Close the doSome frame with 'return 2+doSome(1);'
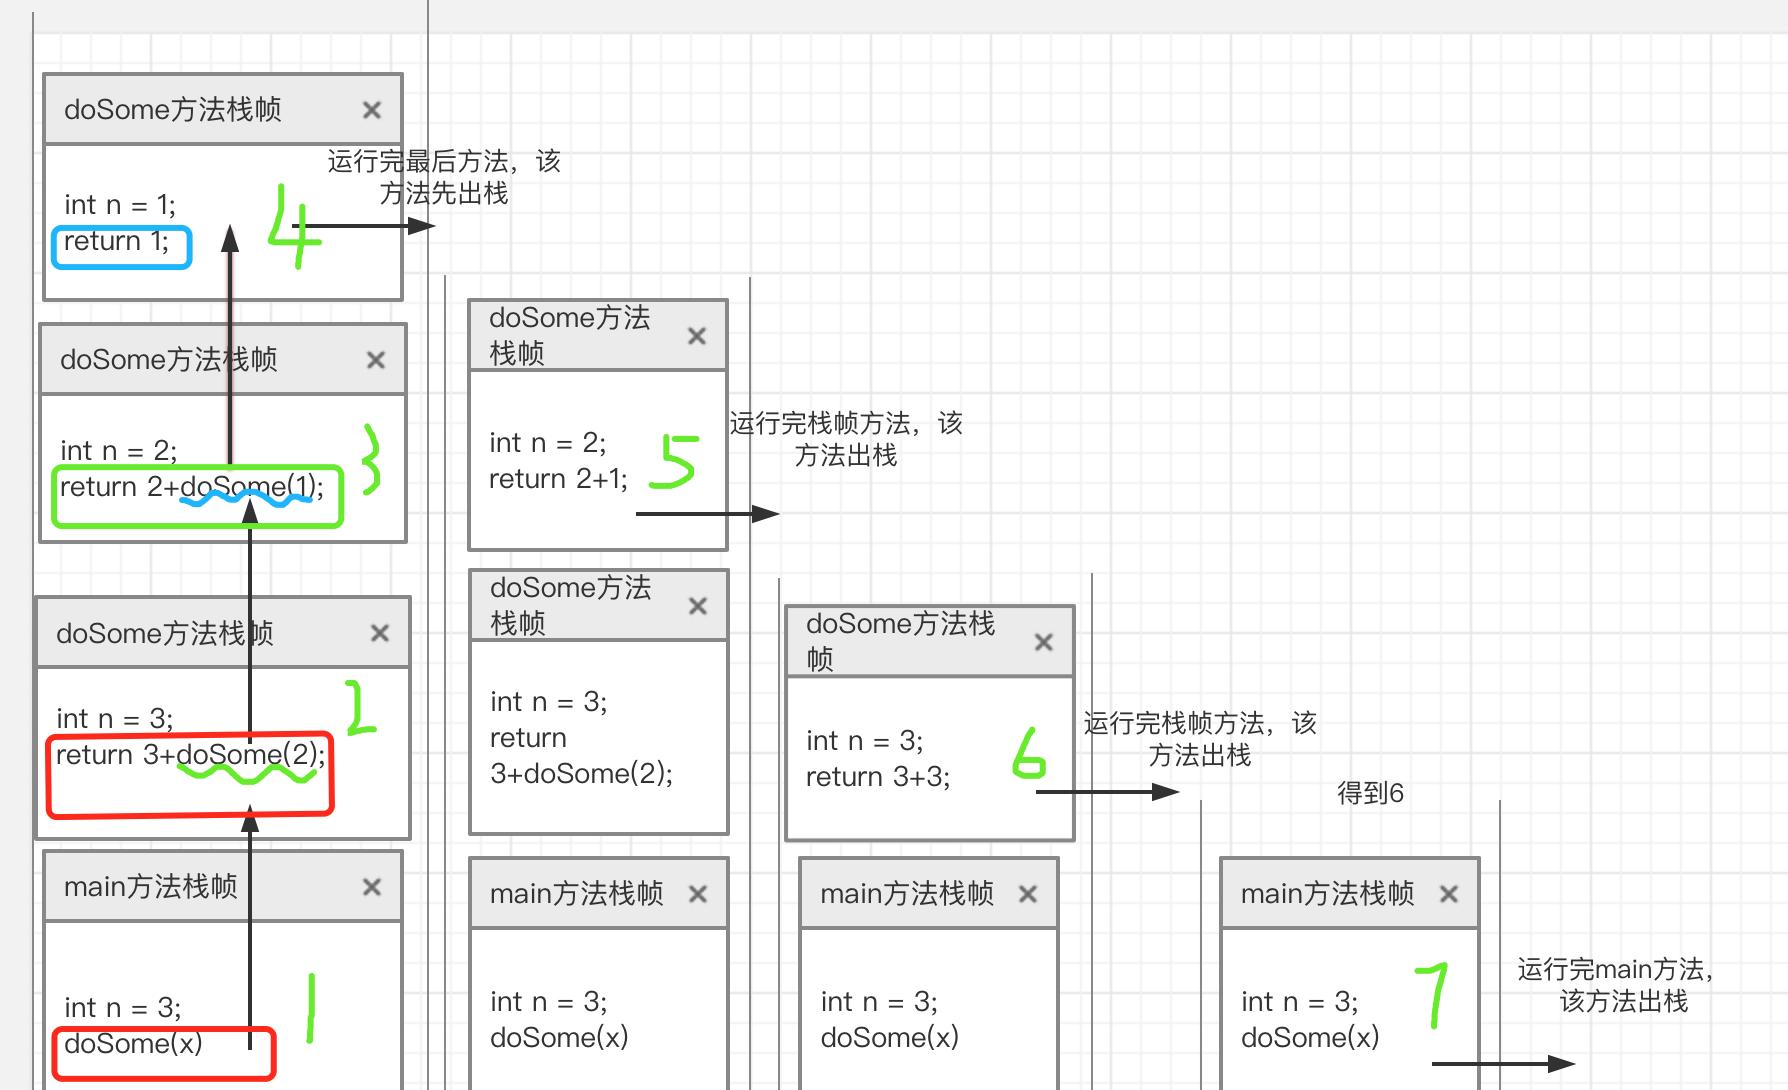1788x1090 pixels. pos(376,360)
